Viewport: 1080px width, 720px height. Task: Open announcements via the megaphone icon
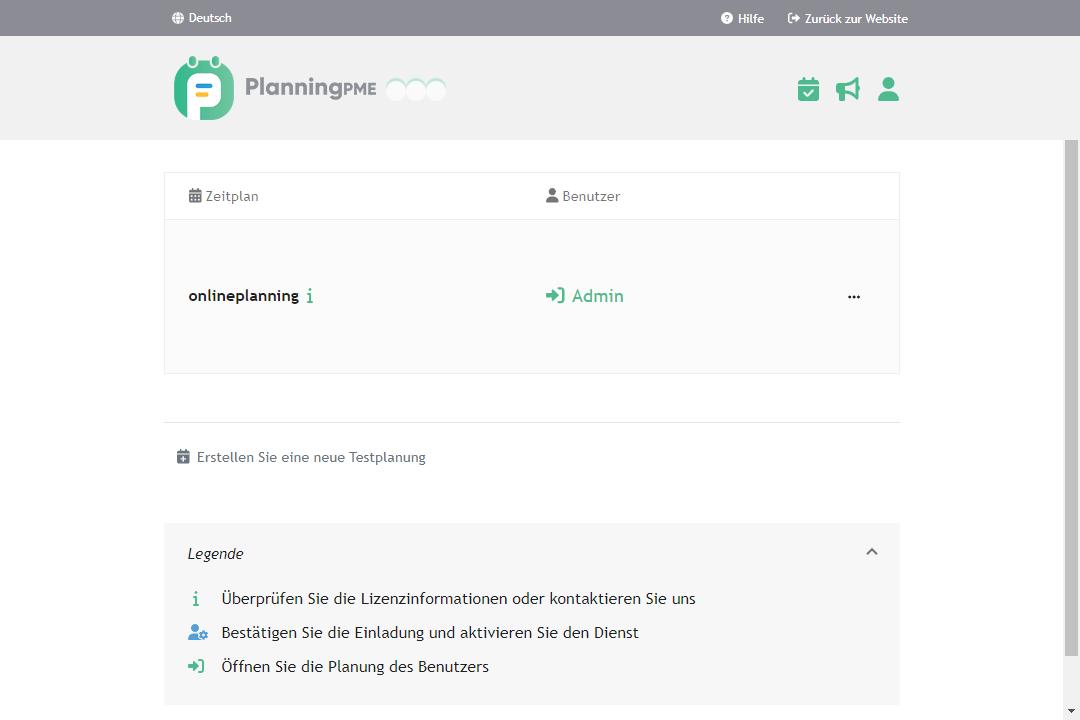coord(848,90)
